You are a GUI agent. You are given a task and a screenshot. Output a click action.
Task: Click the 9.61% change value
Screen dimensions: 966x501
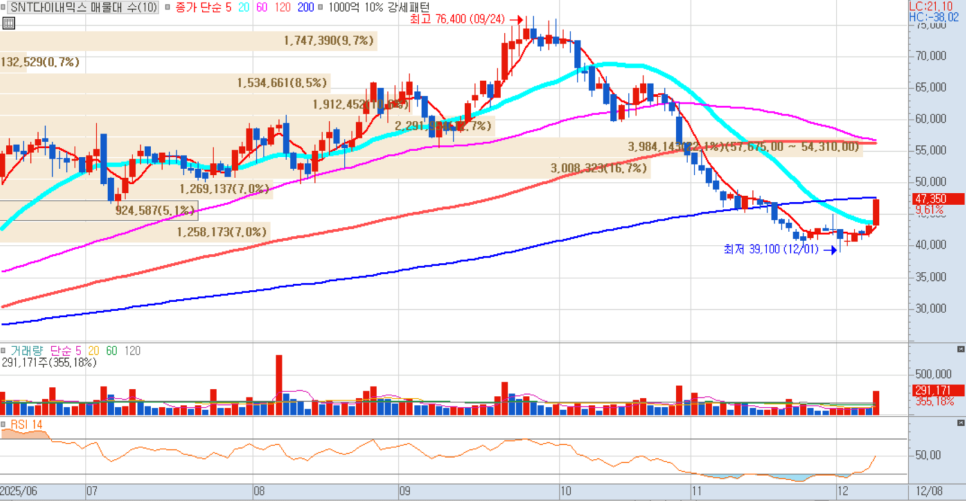click(930, 211)
